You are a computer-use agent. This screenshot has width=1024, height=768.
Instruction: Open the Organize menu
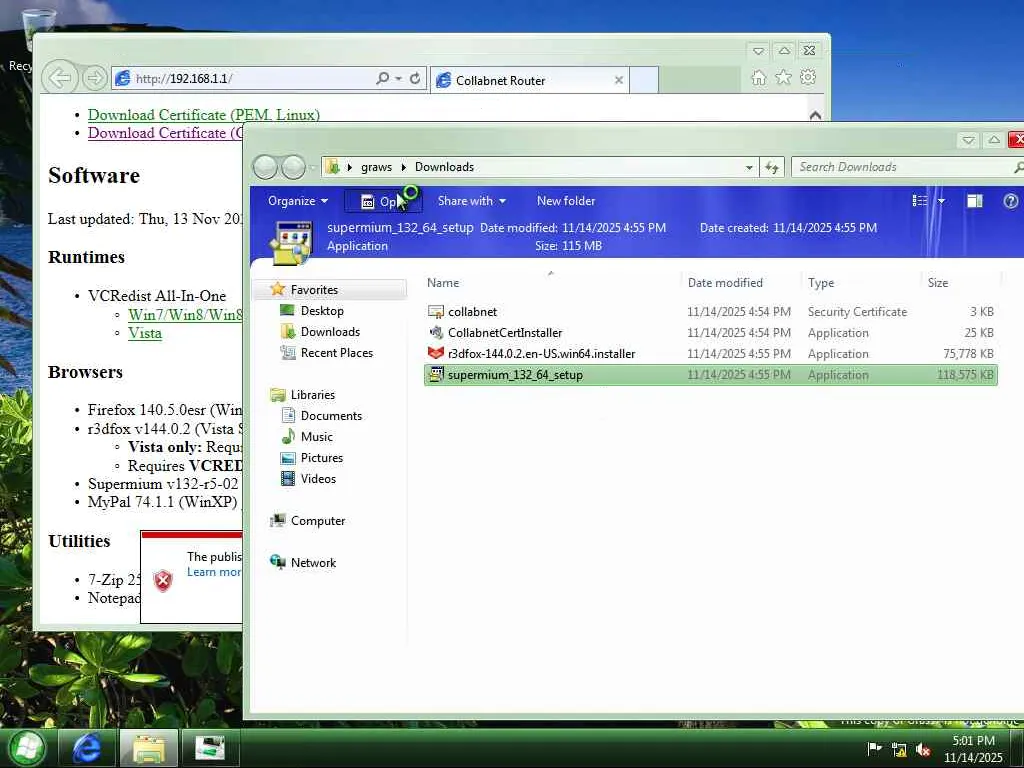coord(298,201)
